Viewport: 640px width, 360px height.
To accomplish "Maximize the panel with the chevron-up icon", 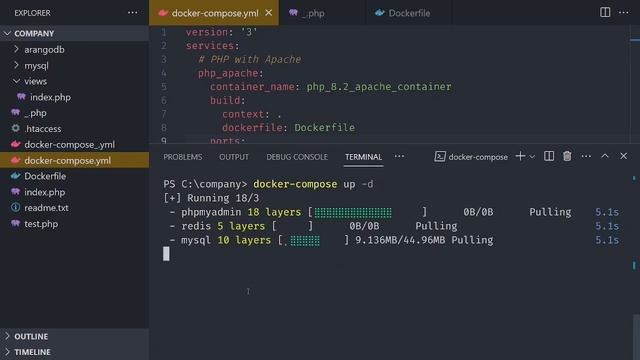I will coord(605,156).
